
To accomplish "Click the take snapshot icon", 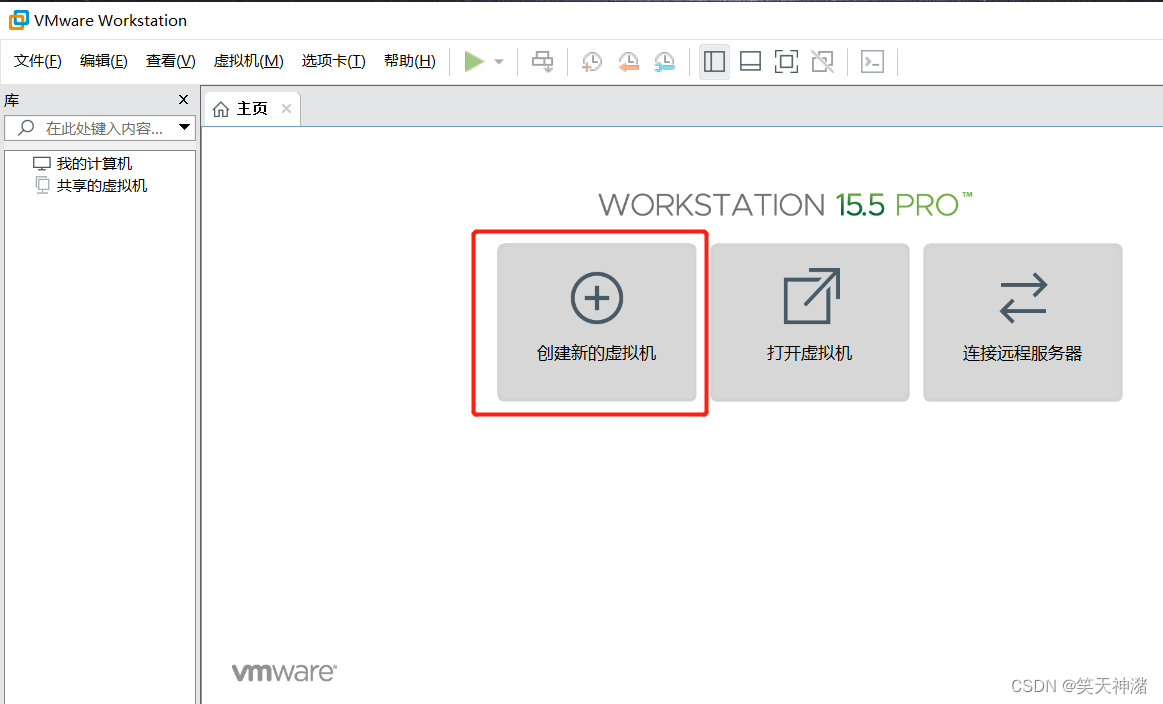I will tap(592, 62).
